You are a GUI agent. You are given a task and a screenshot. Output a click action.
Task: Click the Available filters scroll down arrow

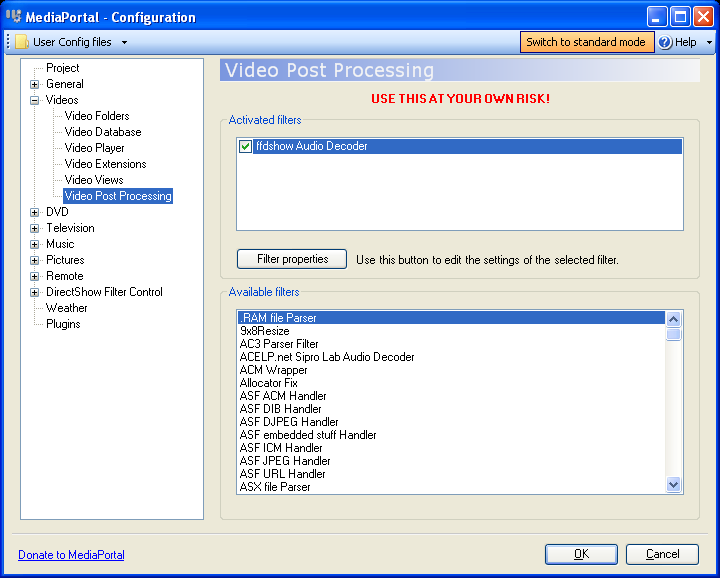click(674, 484)
